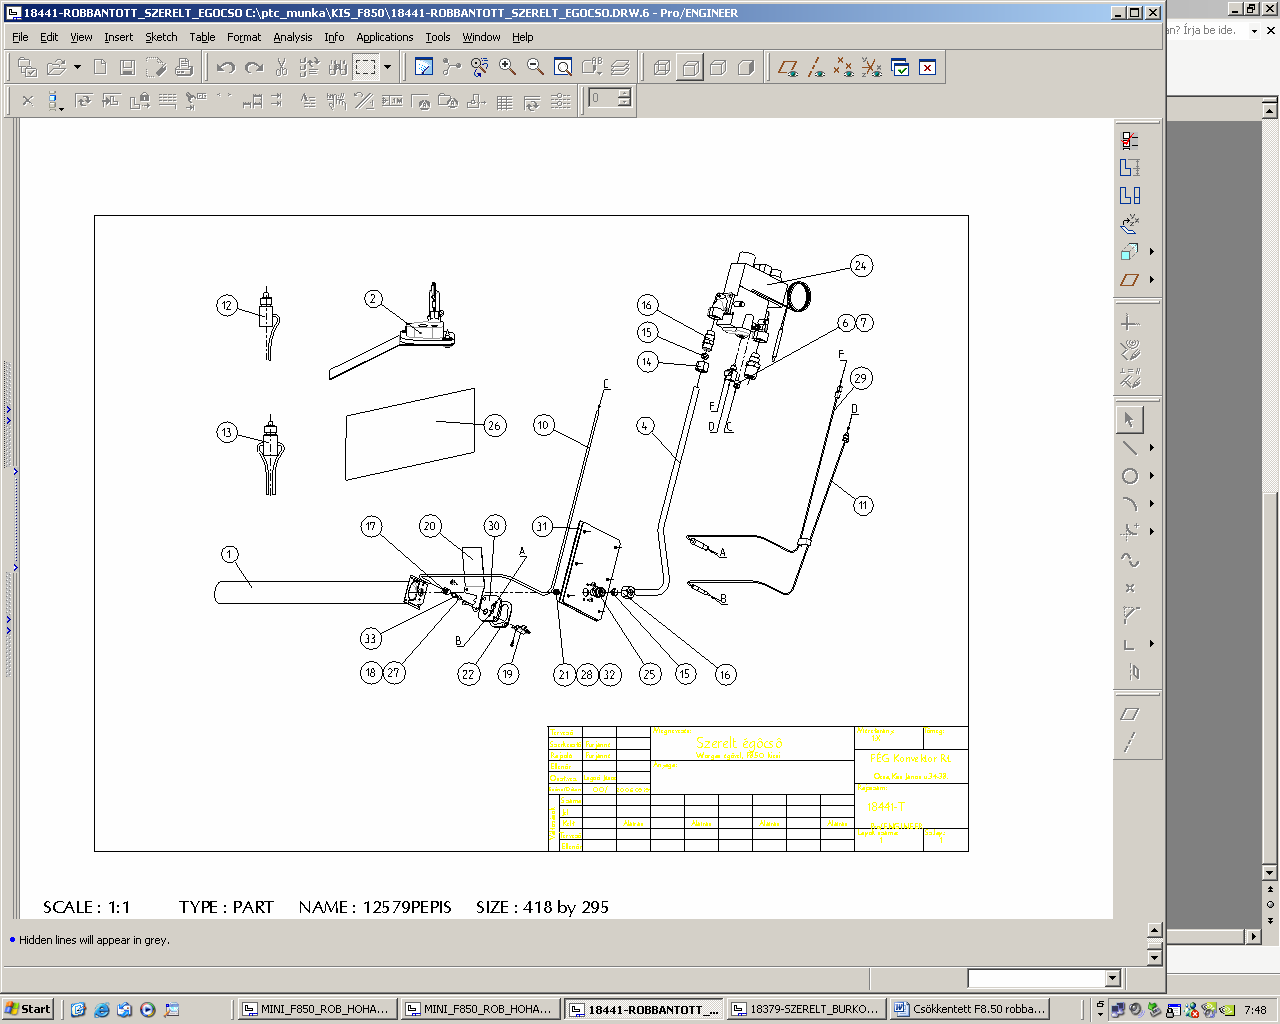Toggle wireframe display mode
The width and height of the screenshot is (1280, 1024).
click(x=662, y=67)
